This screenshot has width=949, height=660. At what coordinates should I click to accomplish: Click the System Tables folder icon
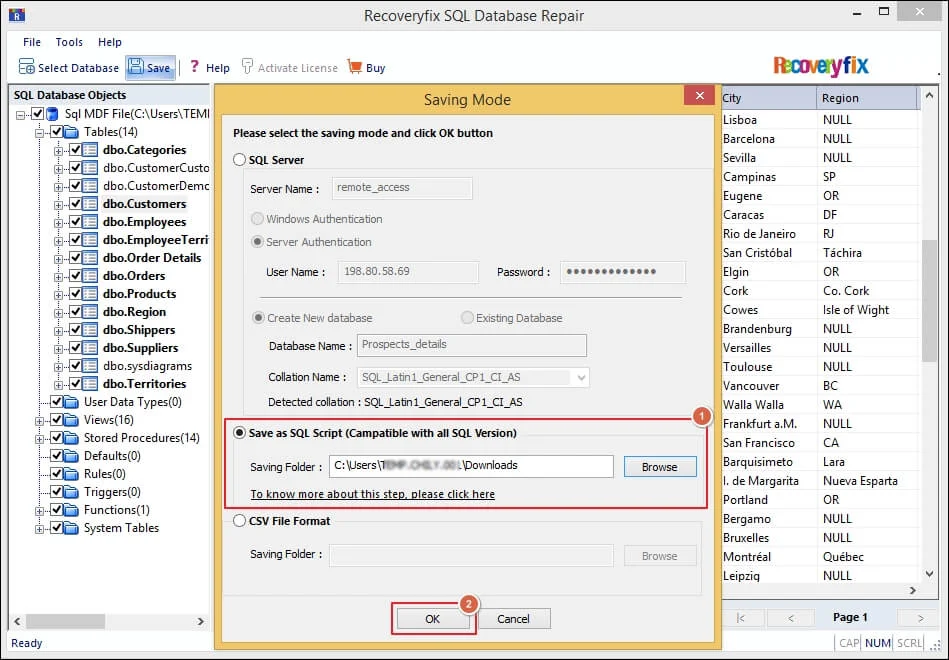pyautogui.click(x=71, y=528)
